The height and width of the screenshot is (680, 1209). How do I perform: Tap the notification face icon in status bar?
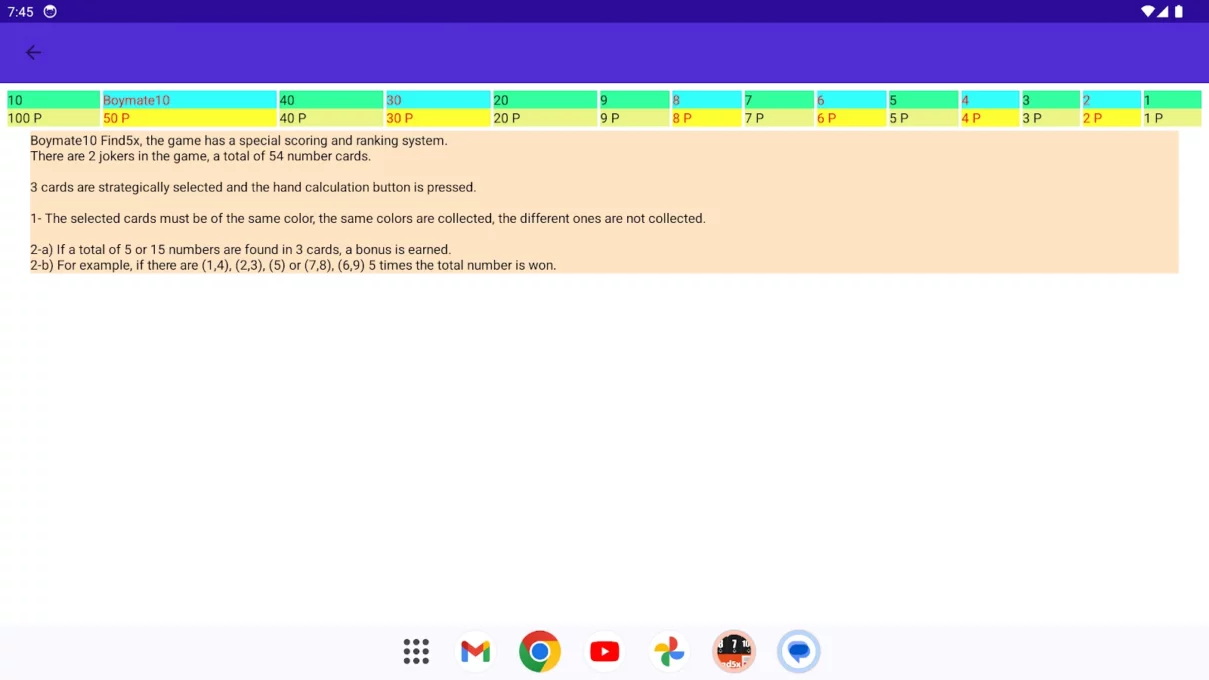(x=50, y=12)
